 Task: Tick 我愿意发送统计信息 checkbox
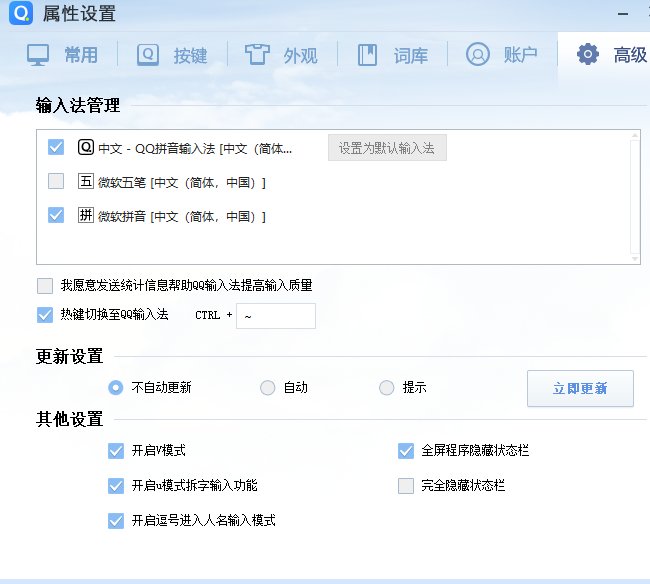tap(44, 286)
